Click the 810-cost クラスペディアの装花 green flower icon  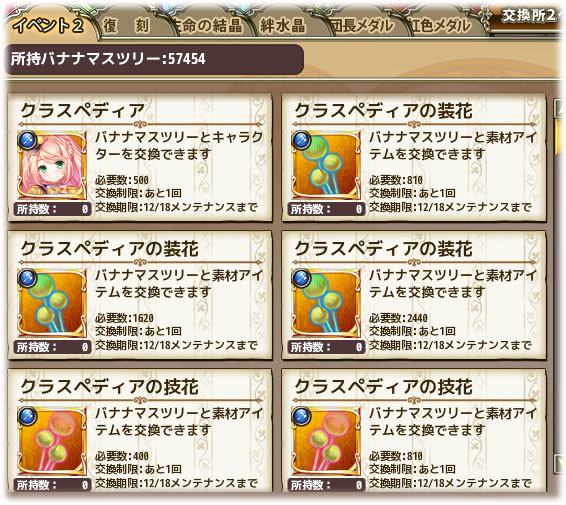point(326,165)
